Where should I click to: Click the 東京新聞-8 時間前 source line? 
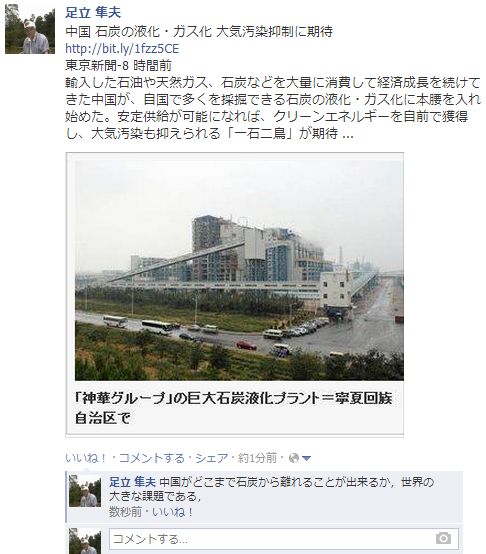[x=119, y=65]
